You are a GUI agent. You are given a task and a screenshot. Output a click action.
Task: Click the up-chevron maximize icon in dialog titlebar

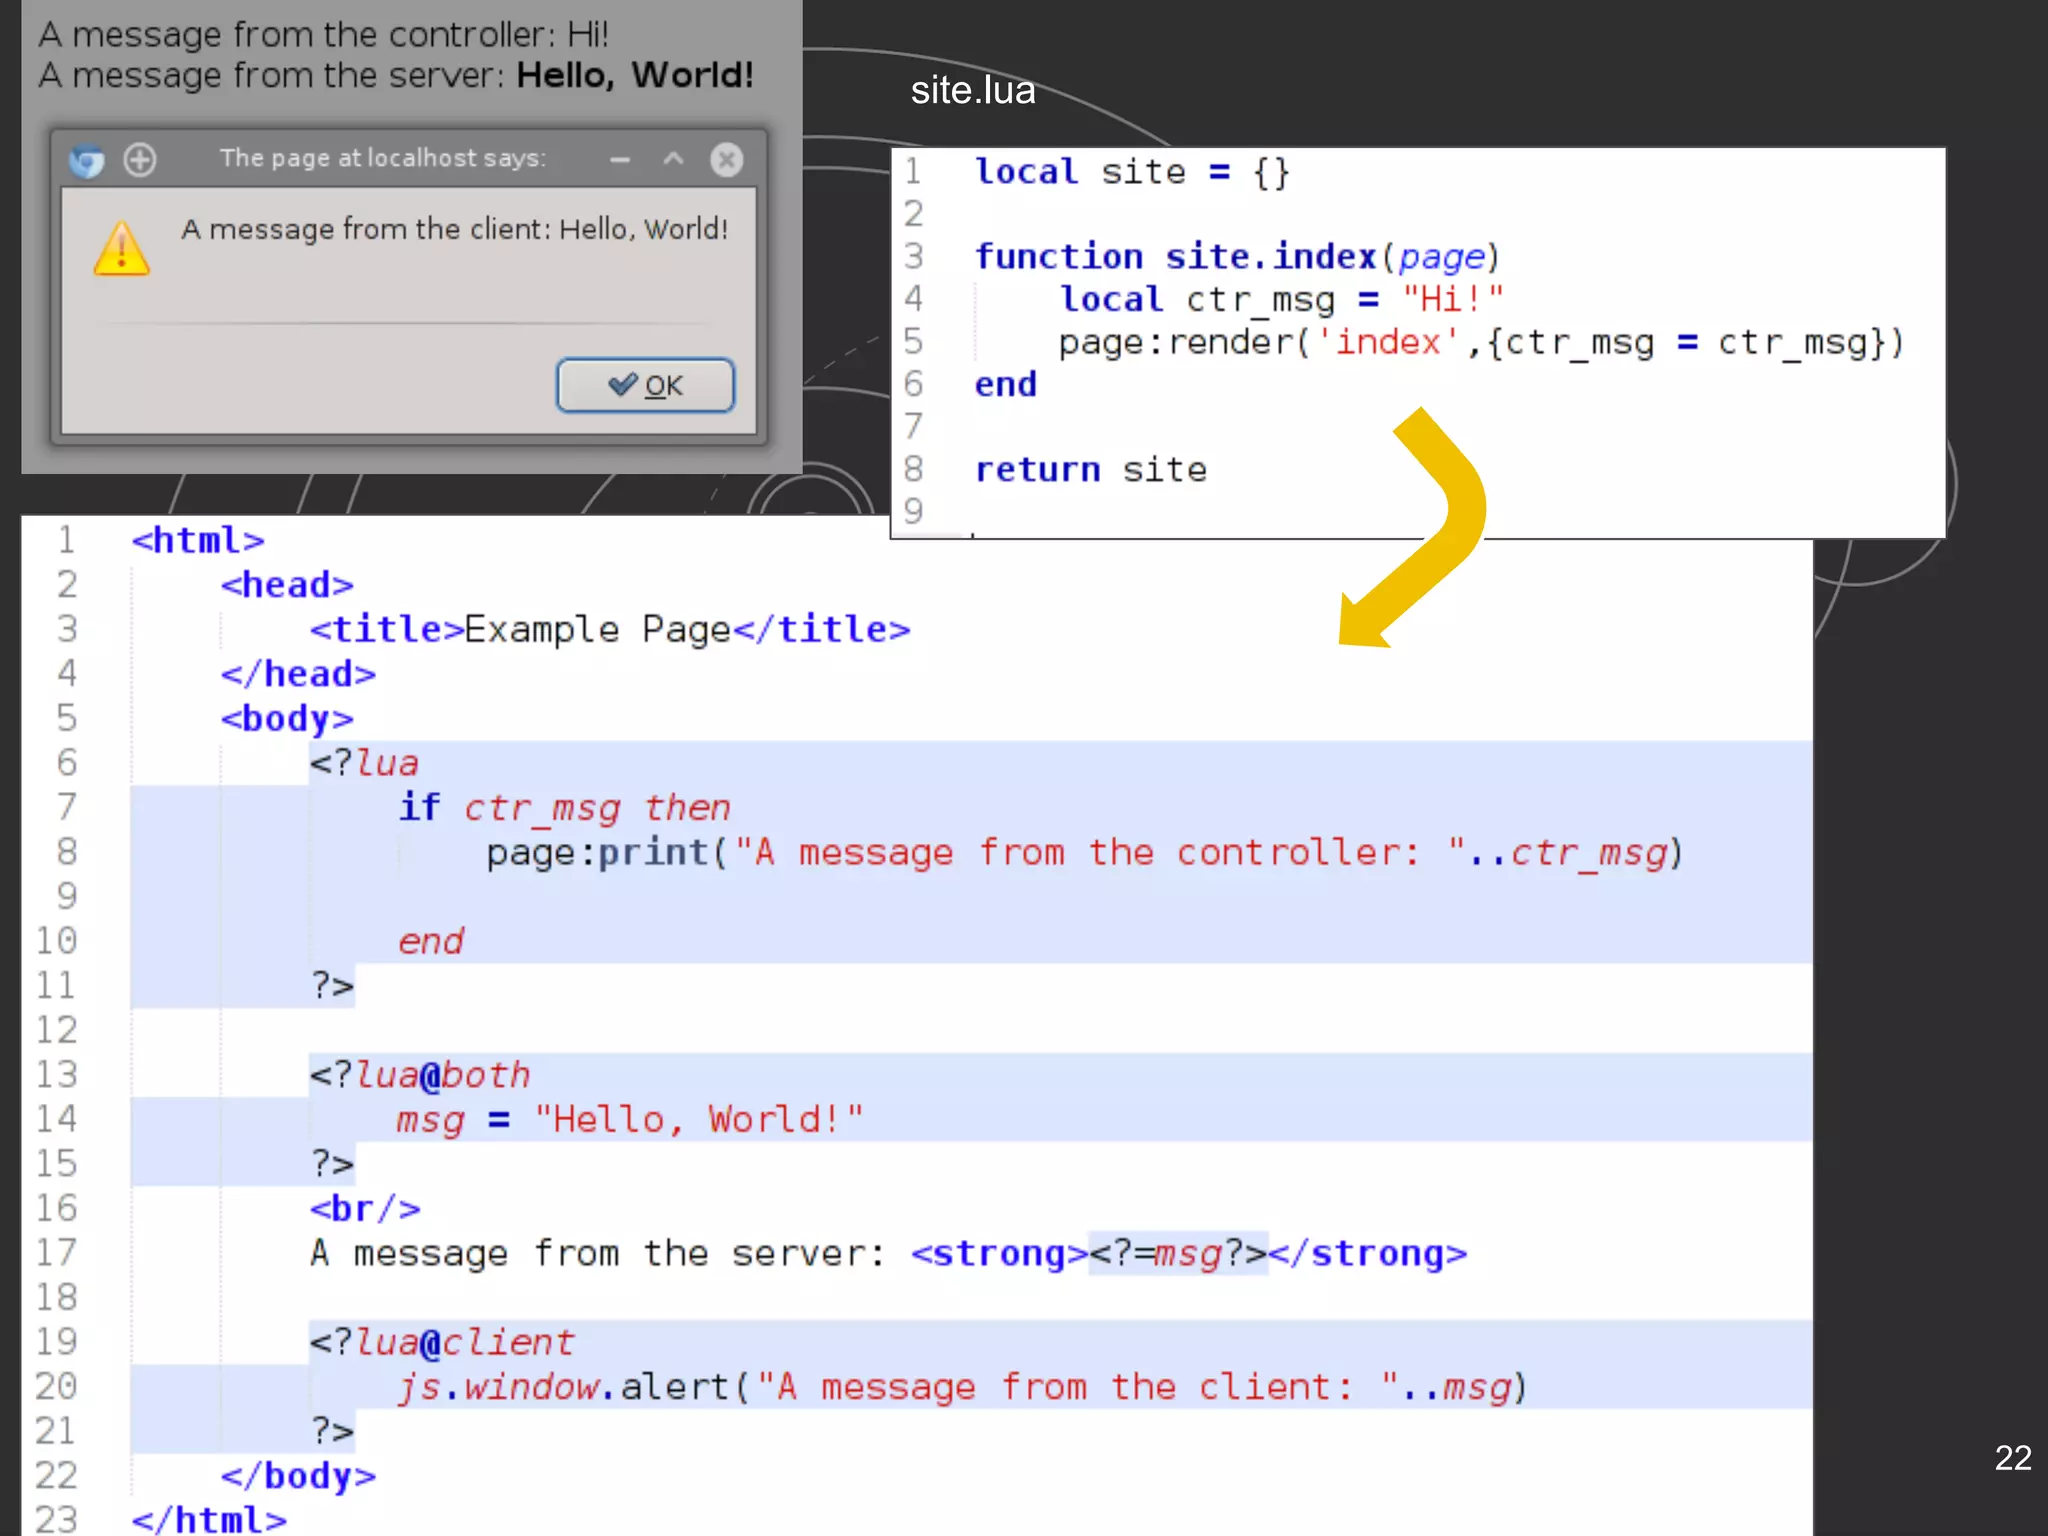pyautogui.click(x=673, y=159)
